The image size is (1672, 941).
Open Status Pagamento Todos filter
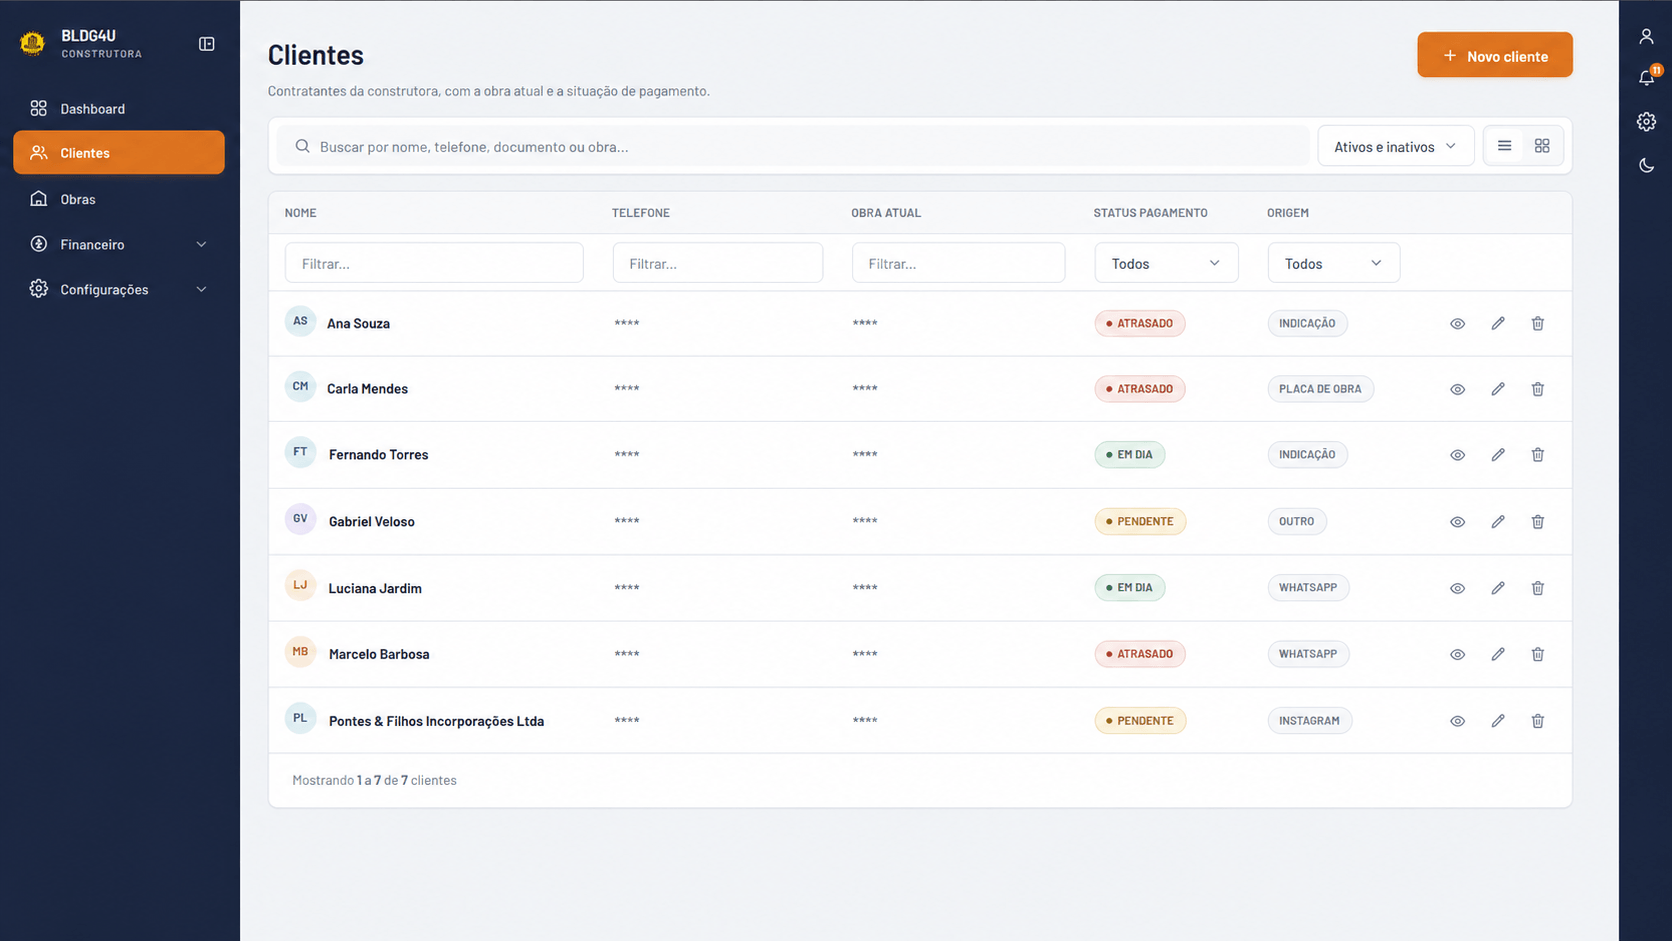[x=1166, y=263]
